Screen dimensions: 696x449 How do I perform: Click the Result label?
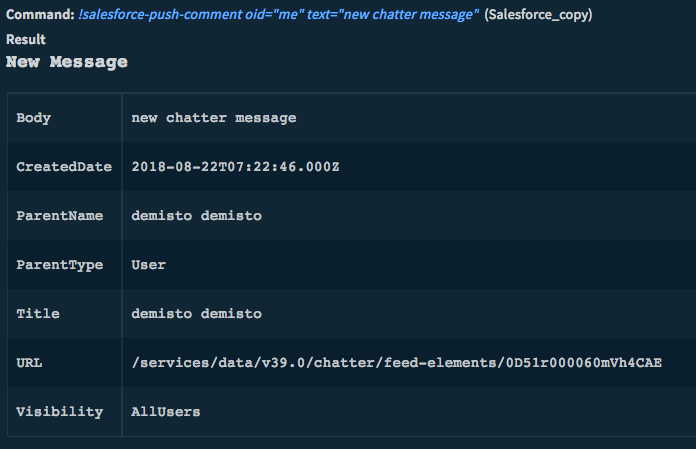26,40
